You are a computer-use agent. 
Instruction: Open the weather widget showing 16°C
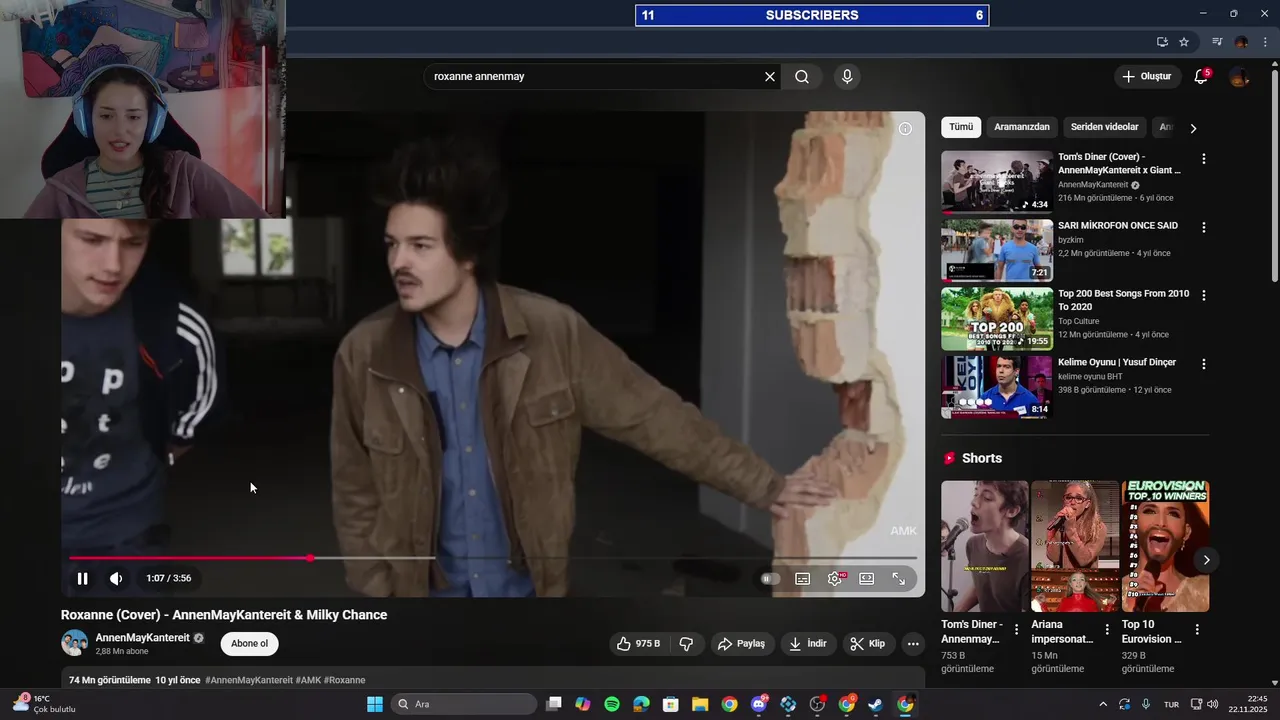[45, 704]
